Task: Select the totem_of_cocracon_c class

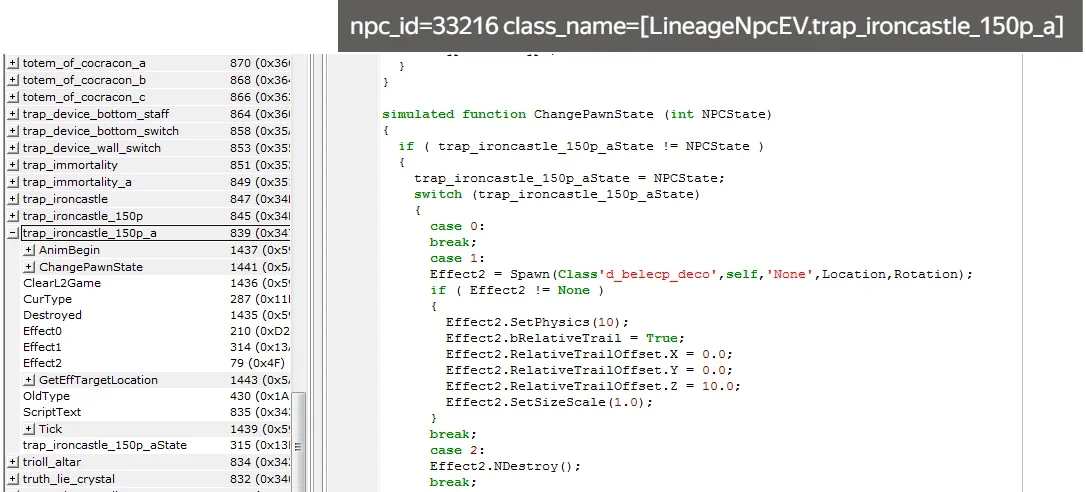Action: click(x=84, y=97)
